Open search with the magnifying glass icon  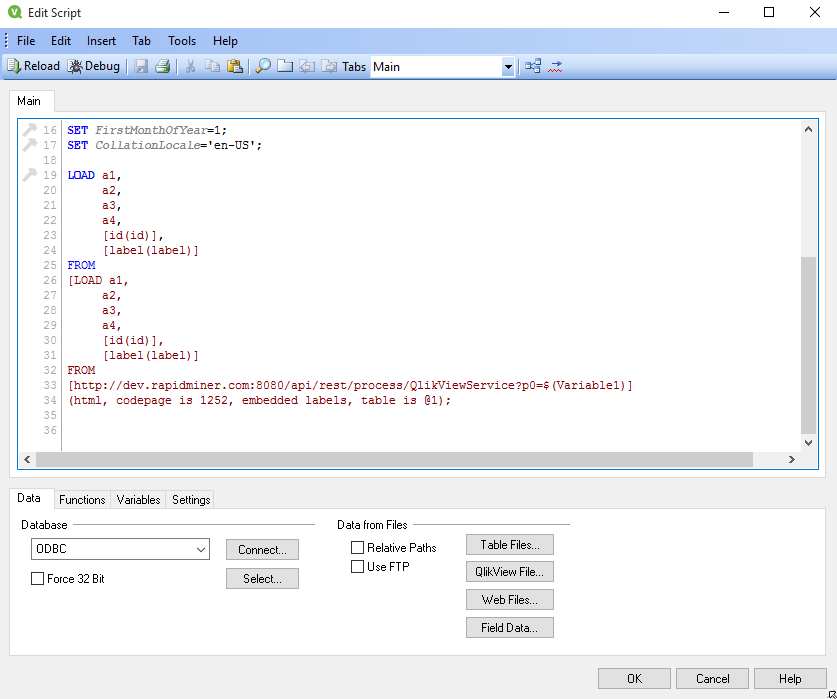263,66
